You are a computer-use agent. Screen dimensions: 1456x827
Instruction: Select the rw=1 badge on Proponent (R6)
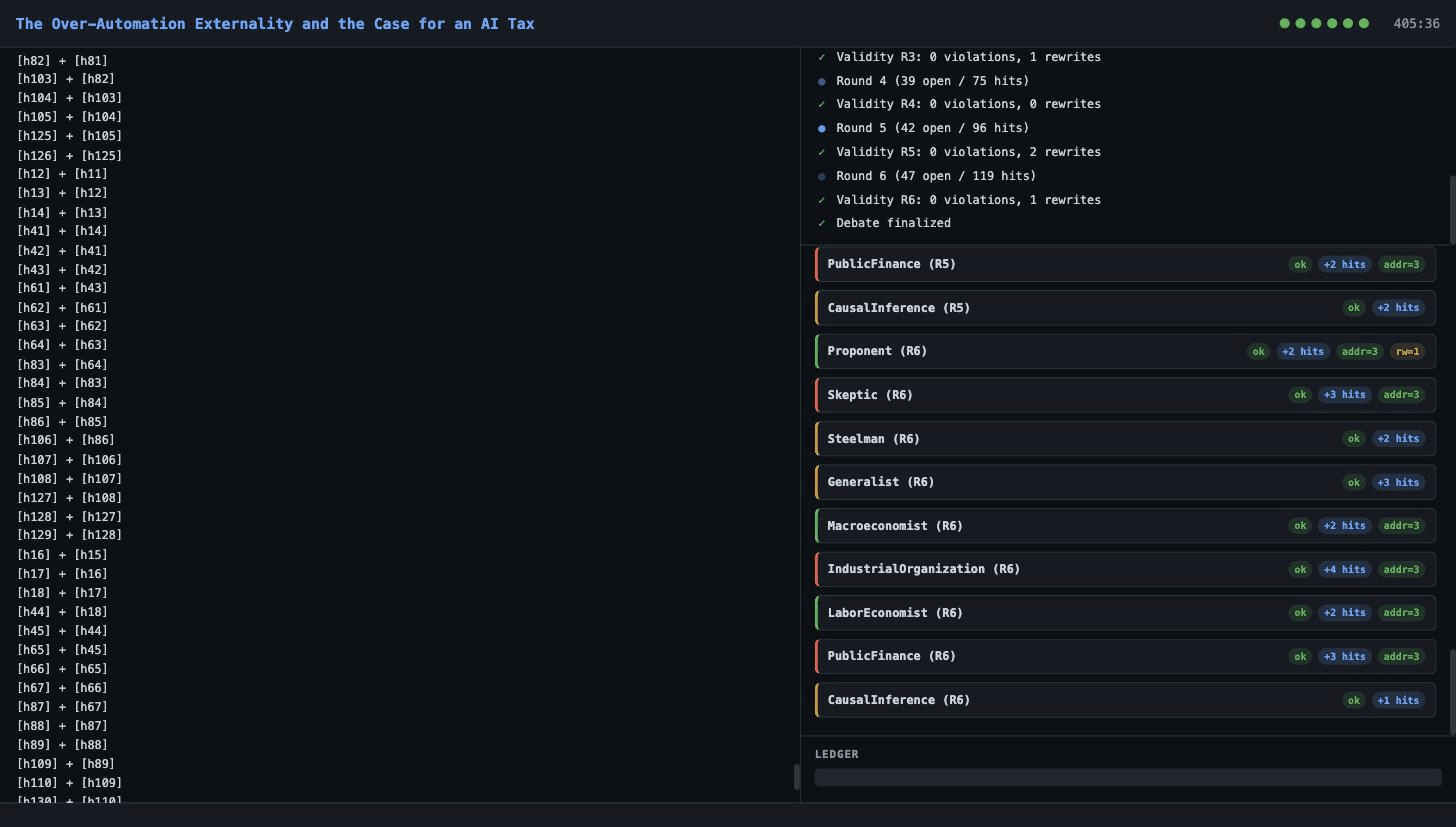(1408, 351)
